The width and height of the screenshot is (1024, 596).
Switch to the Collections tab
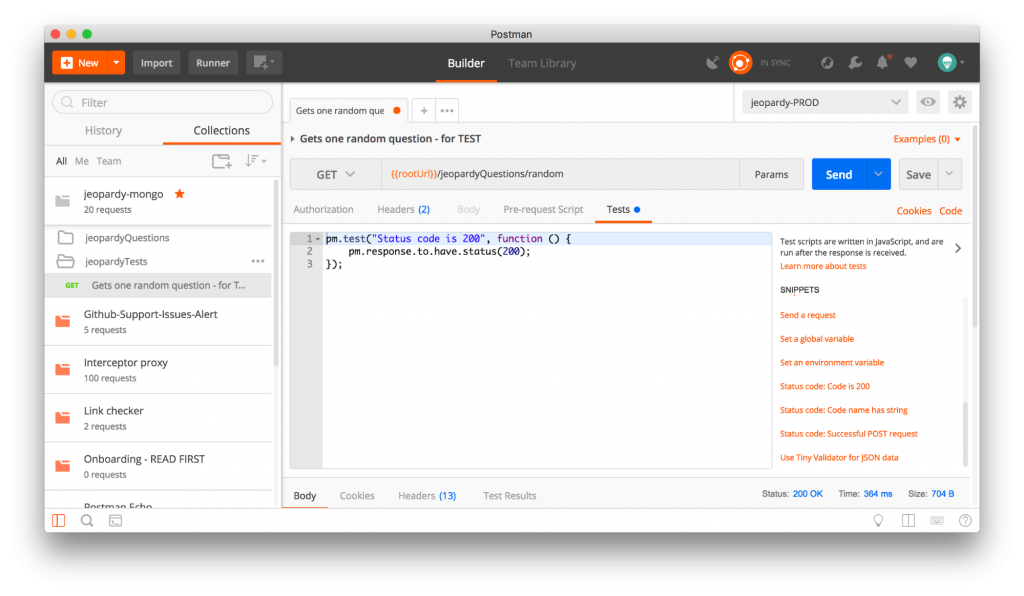[221, 131]
